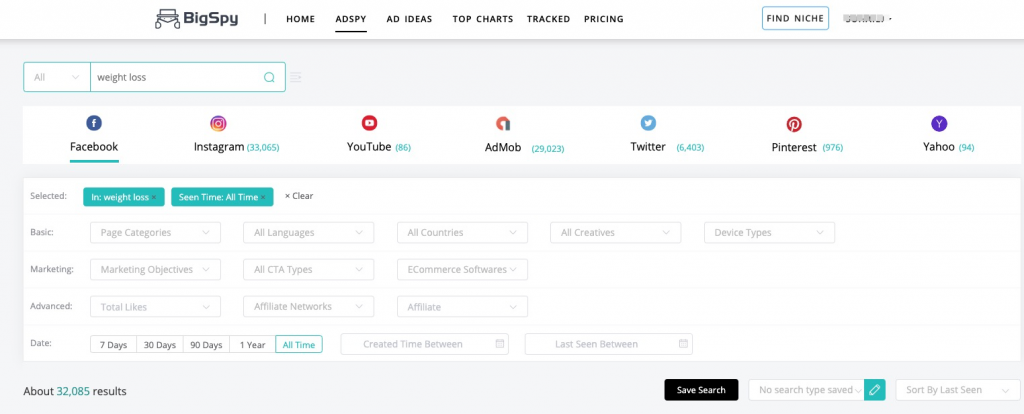Screen dimensions: 1024x414
Task: Expand the Affiliate dropdown
Action: tap(462, 307)
